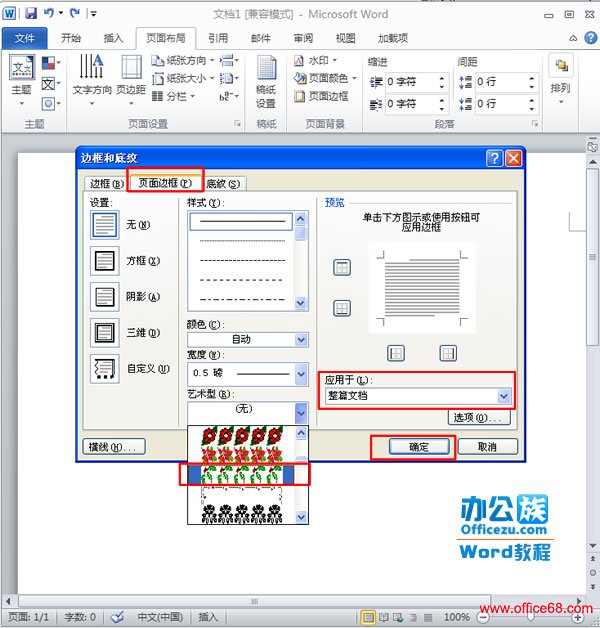
Task: Toggle the left border in preview
Action: click(396, 353)
